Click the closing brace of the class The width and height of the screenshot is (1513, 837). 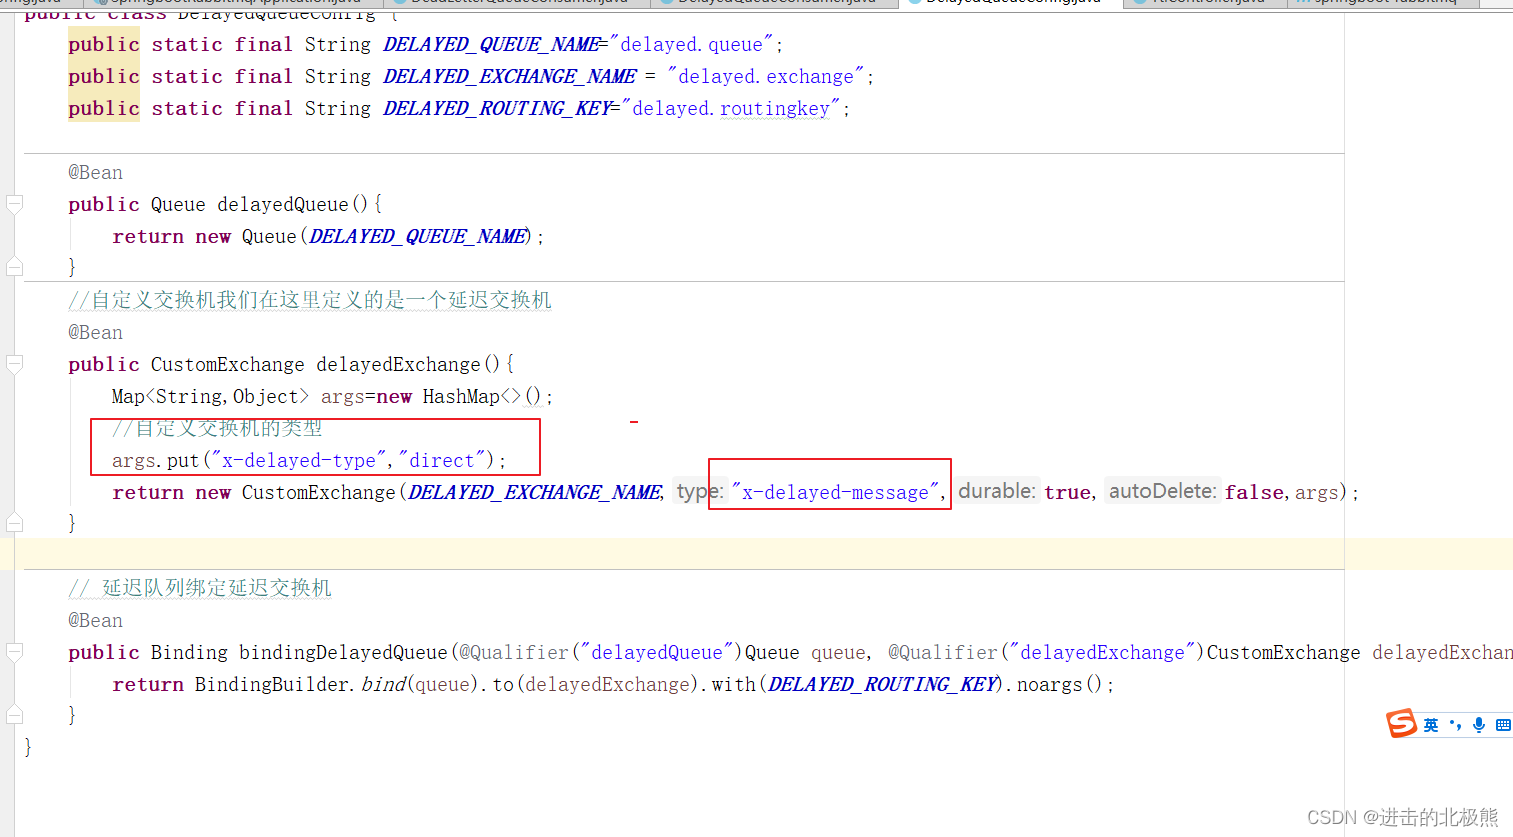point(28,747)
